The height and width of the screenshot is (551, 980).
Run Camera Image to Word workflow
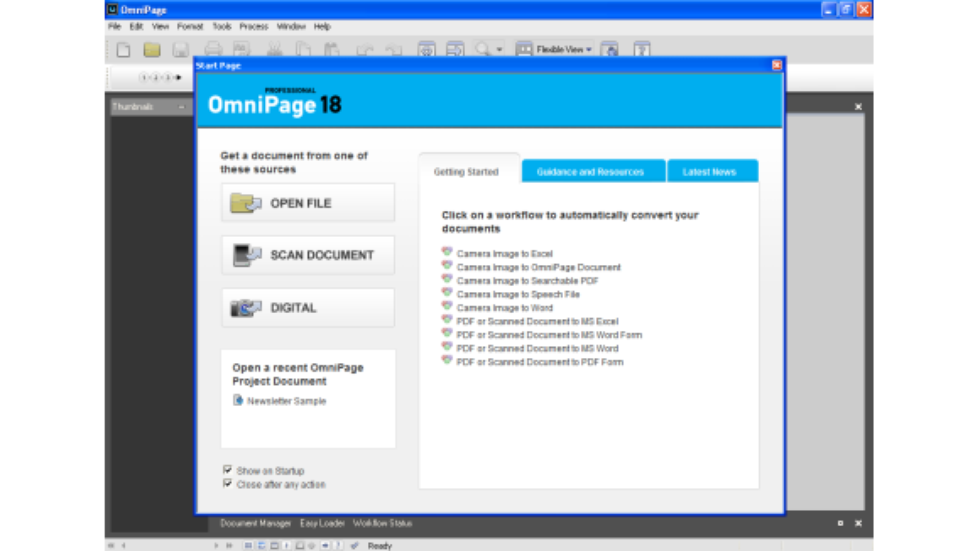coord(504,308)
